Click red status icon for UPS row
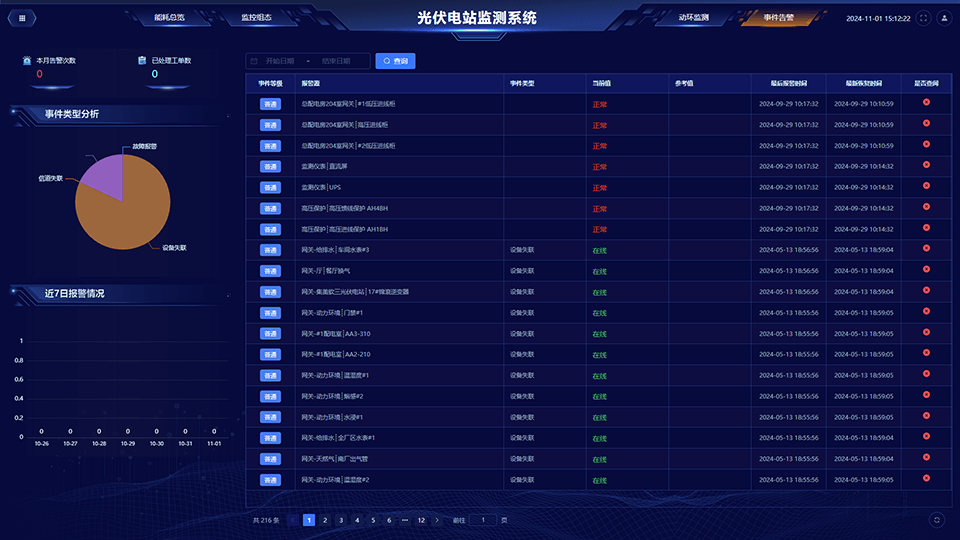 point(926,187)
